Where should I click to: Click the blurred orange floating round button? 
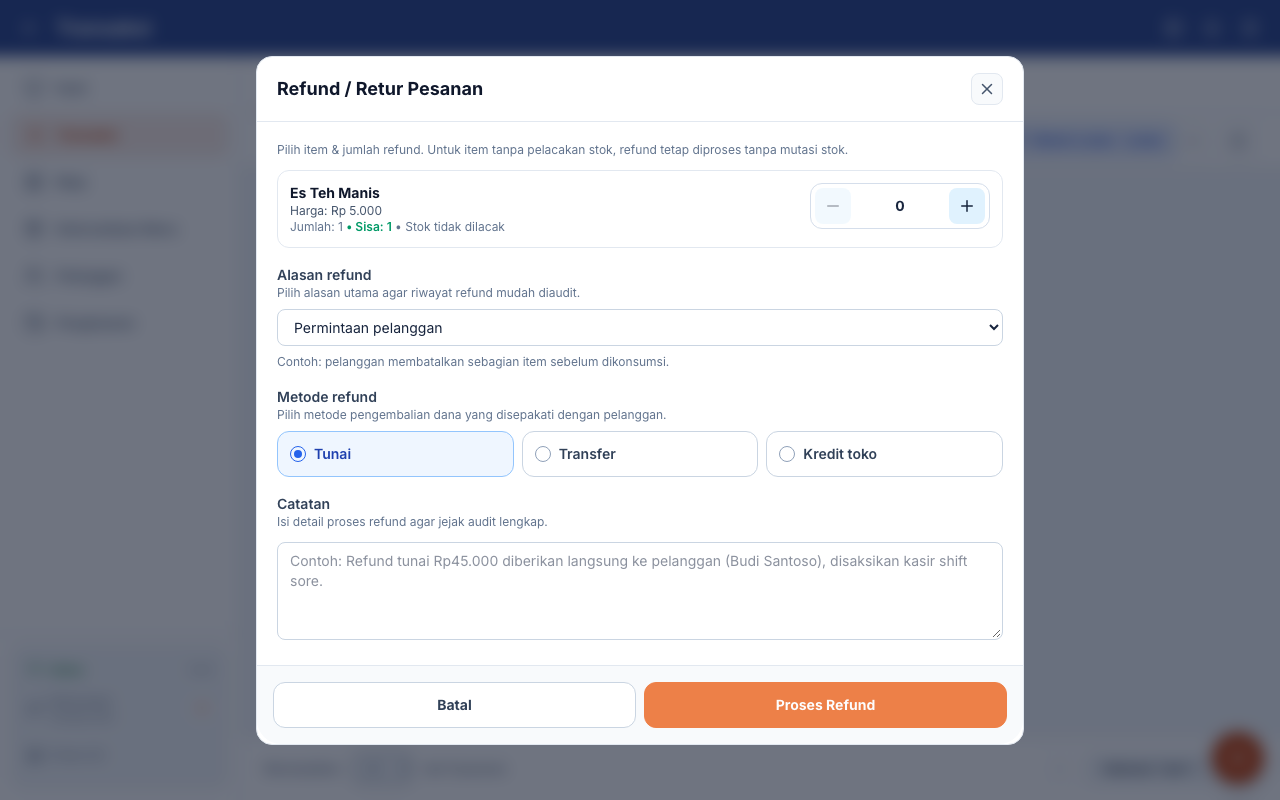(1237, 757)
